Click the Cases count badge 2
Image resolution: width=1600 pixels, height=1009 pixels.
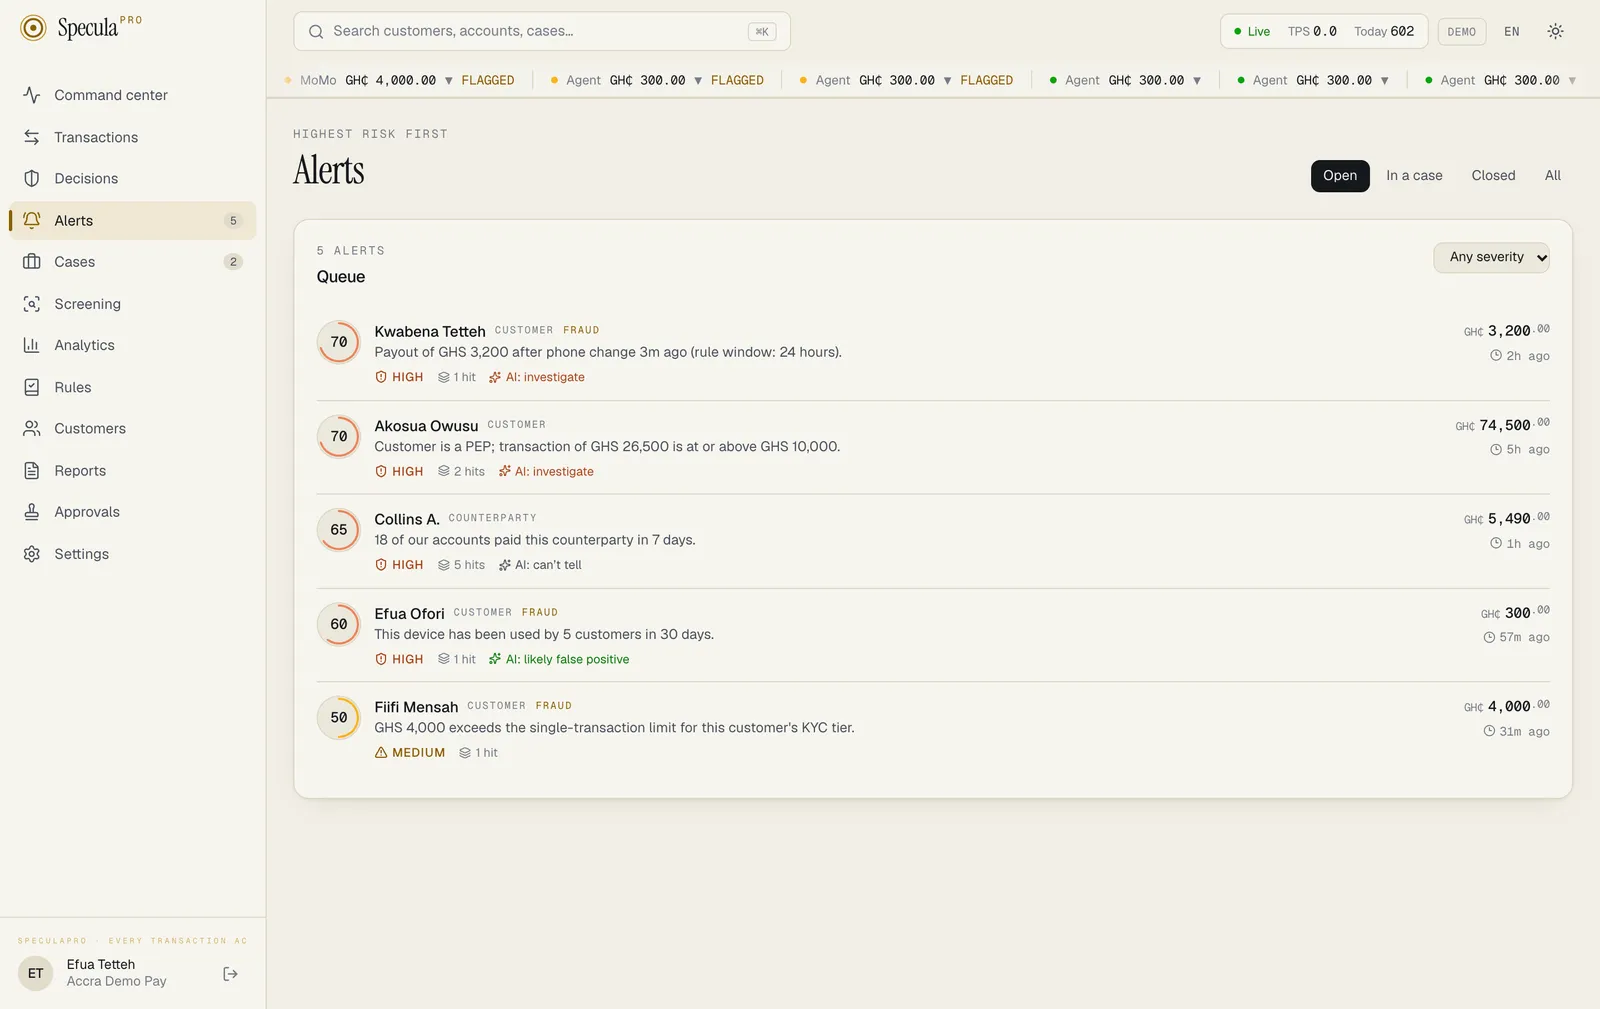coord(233,262)
